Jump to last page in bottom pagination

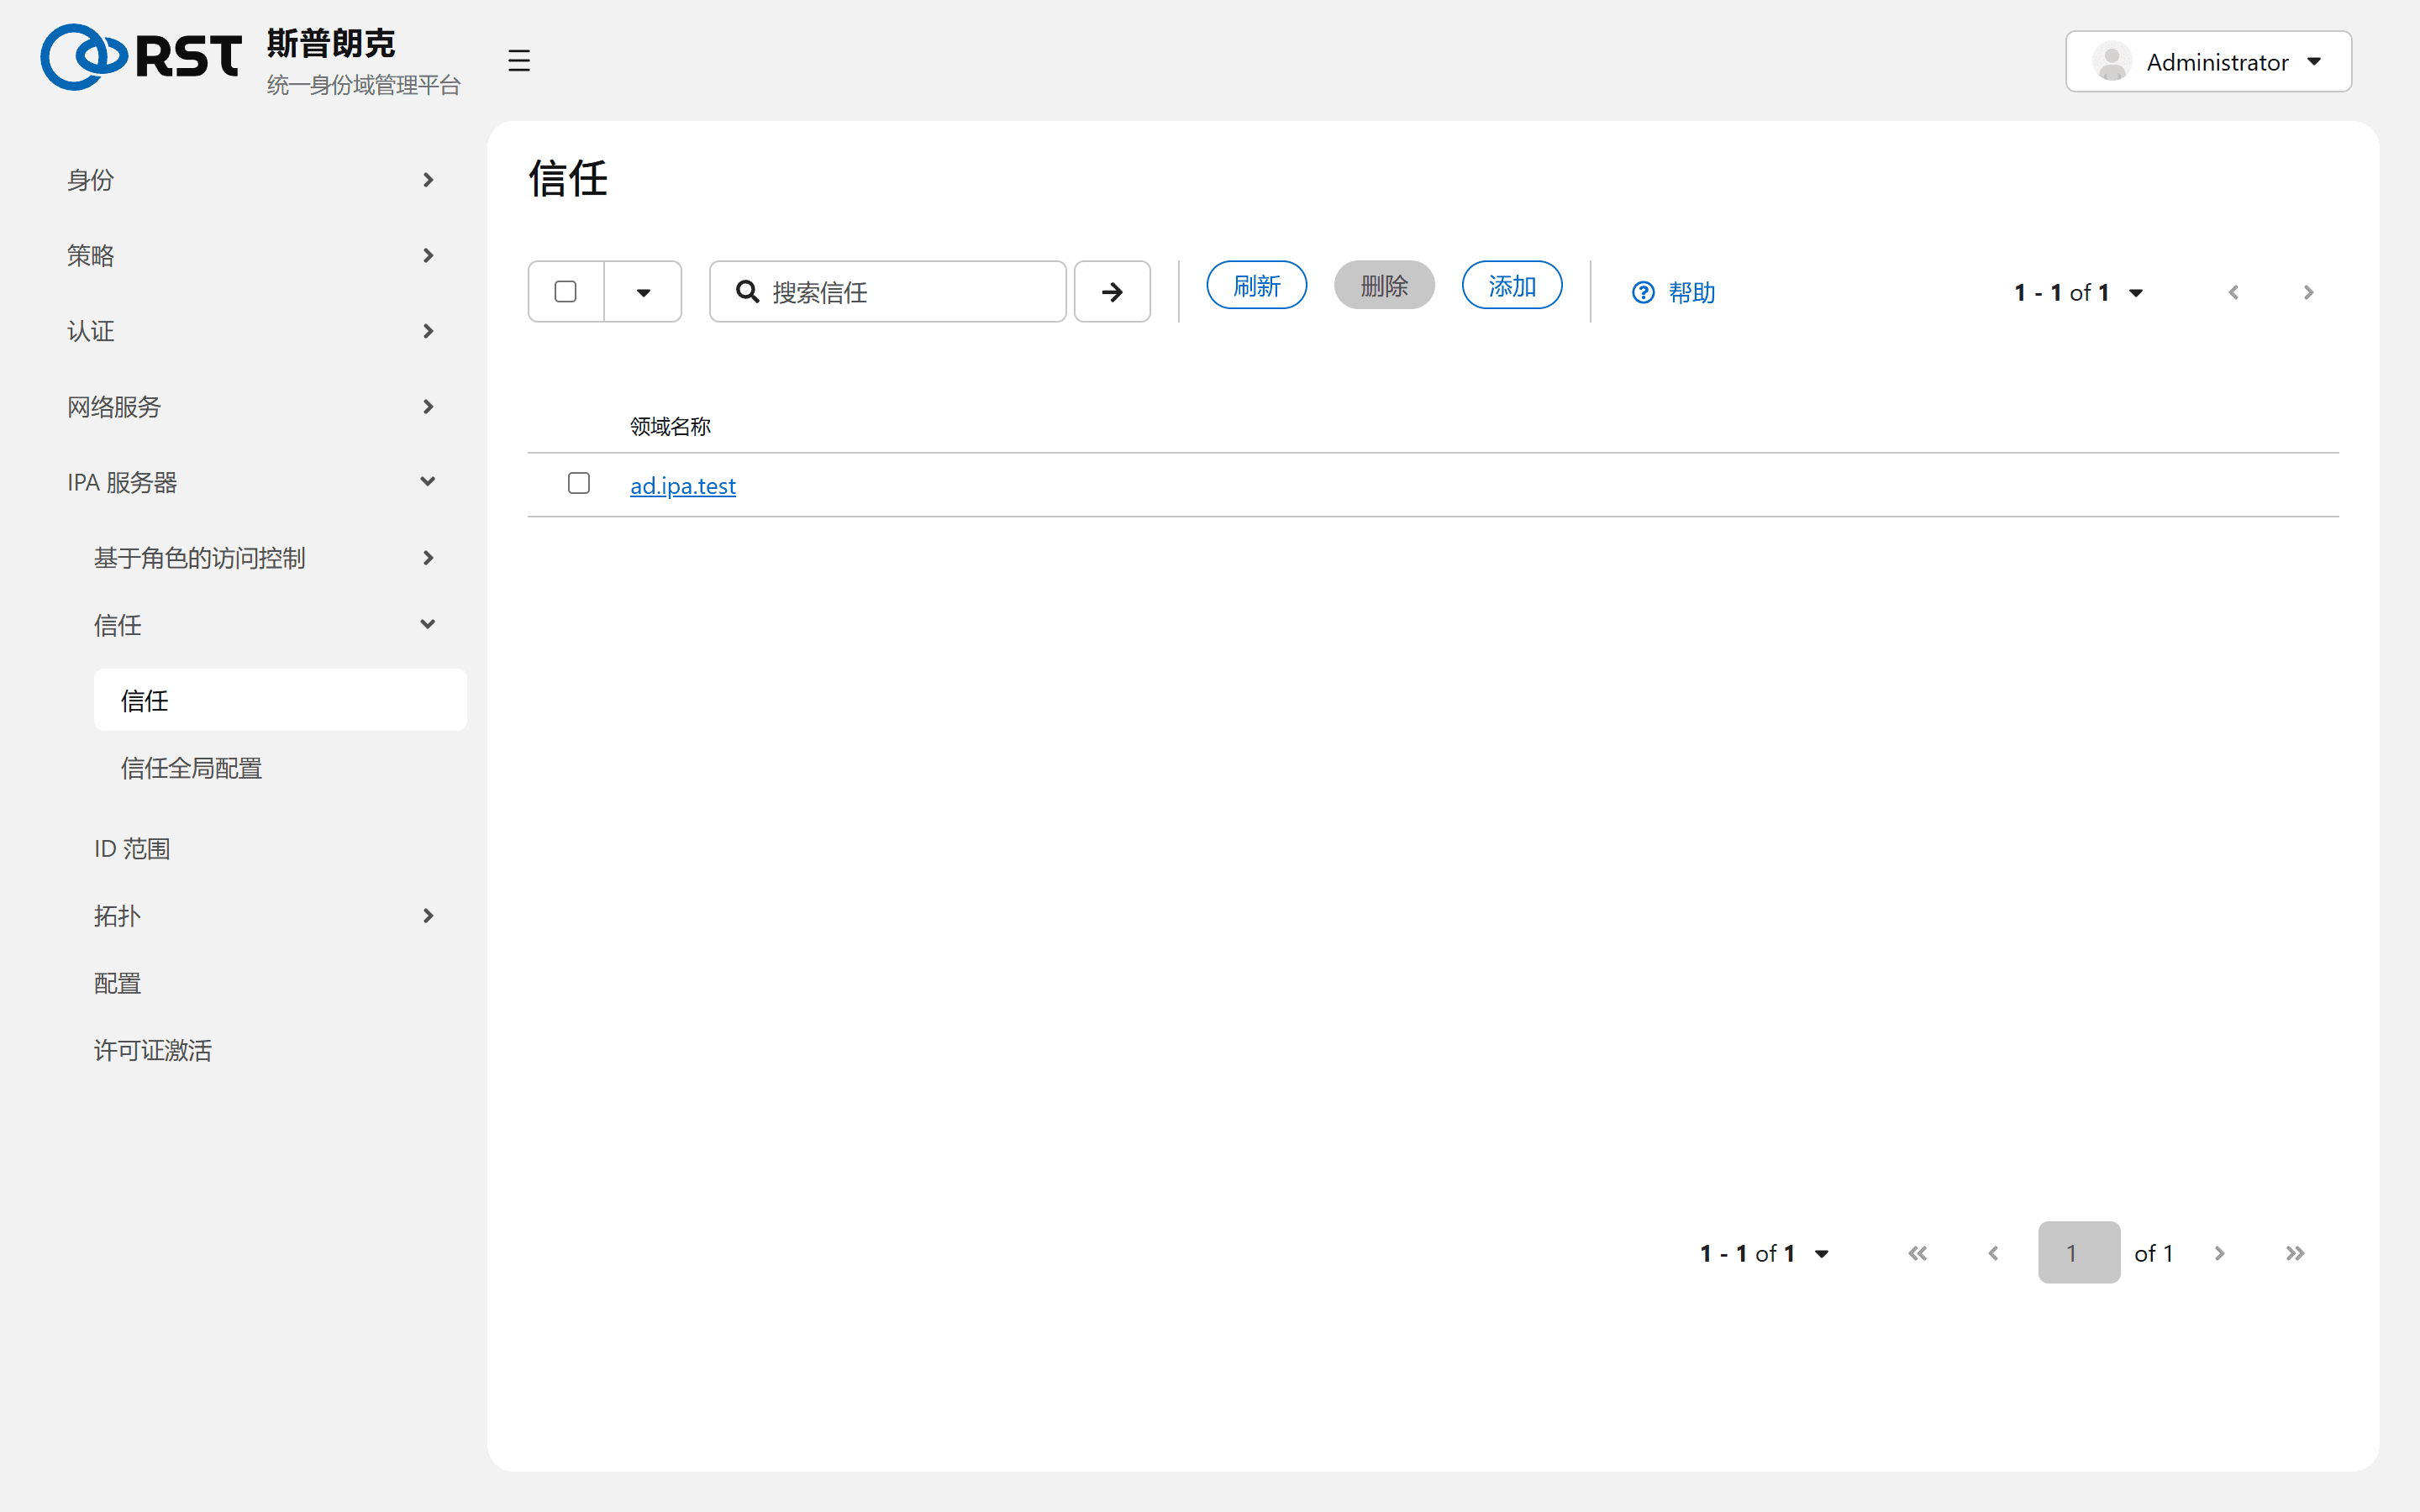point(2295,1253)
